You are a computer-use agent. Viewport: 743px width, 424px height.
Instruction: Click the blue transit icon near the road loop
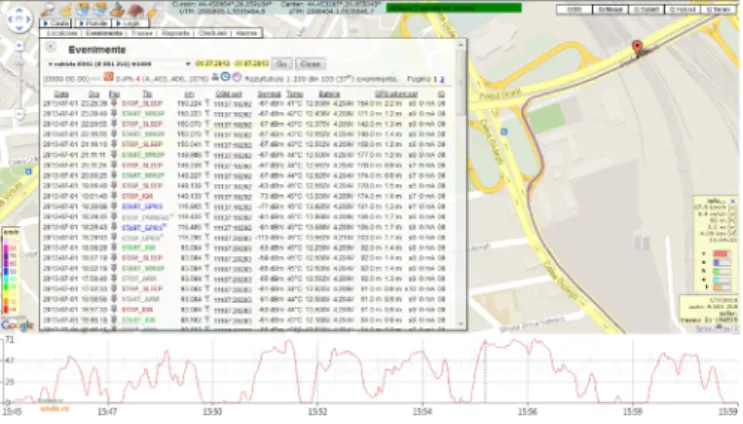504,132
